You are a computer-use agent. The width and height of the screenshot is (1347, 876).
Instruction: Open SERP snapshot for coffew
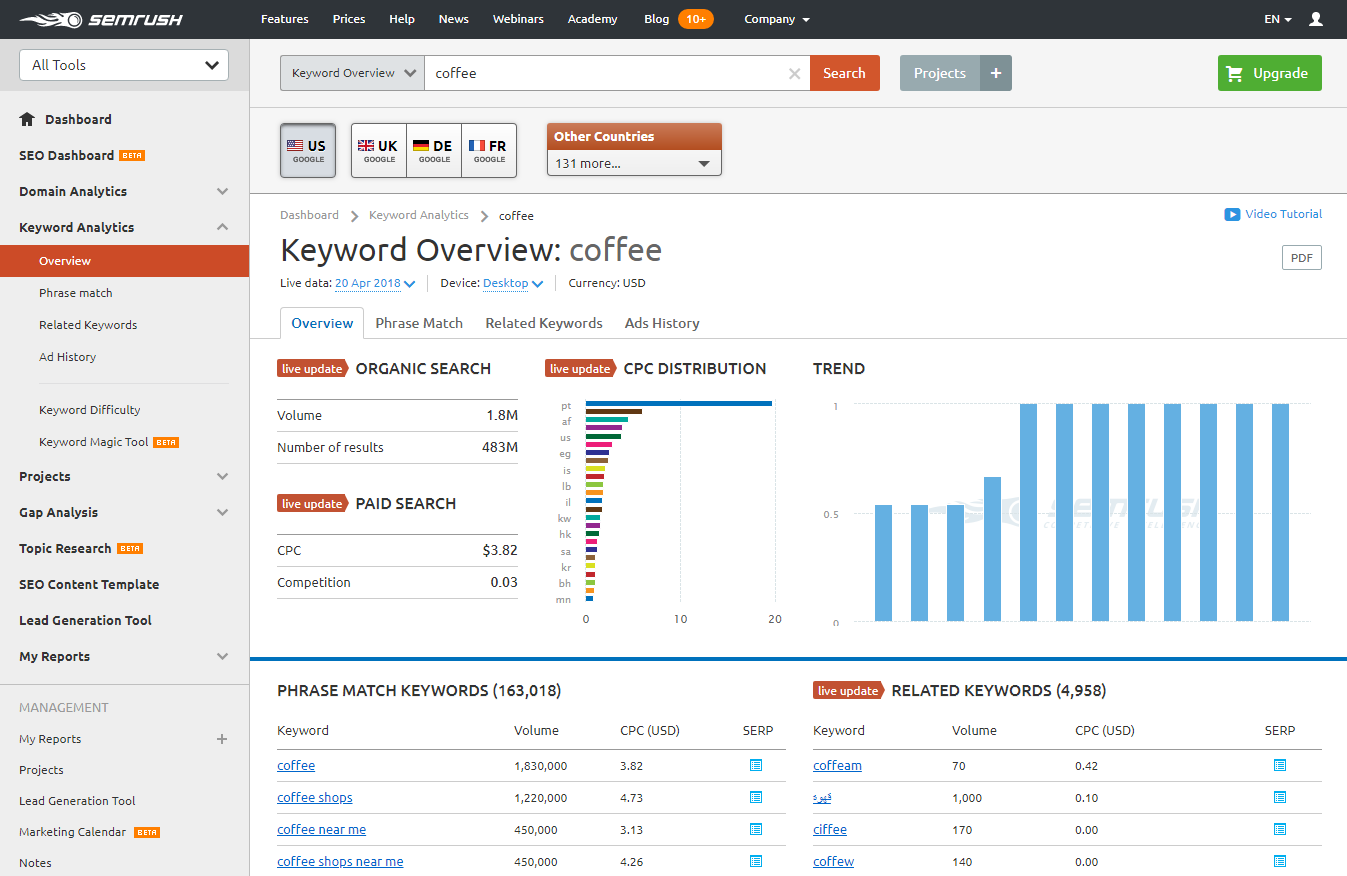point(1280,861)
